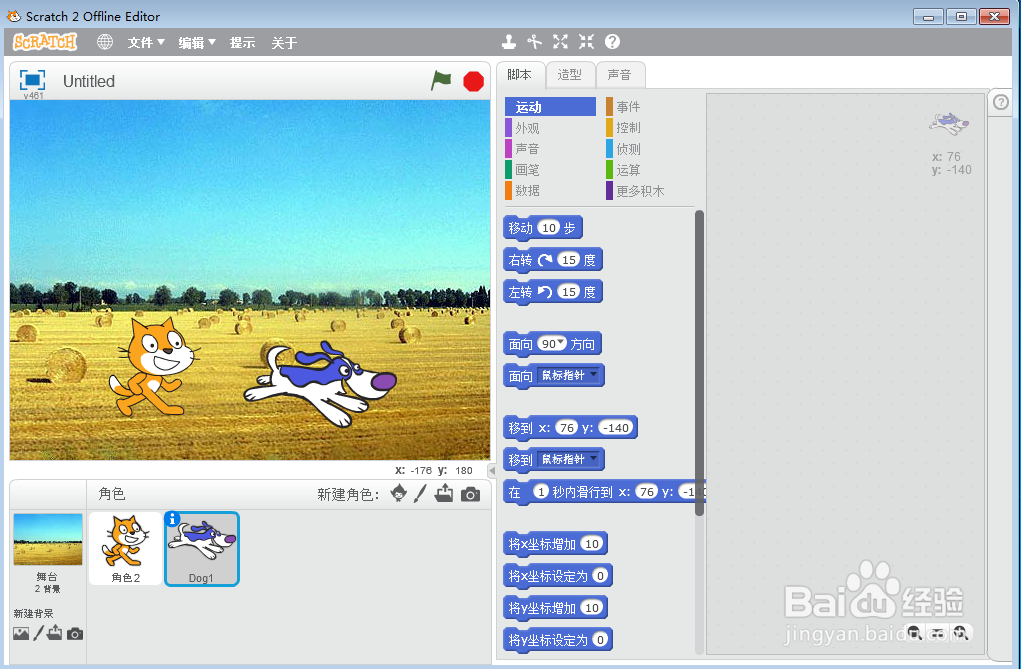Open the 文件 menu
Image resolution: width=1021 pixels, height=669 pixels.
146,43
